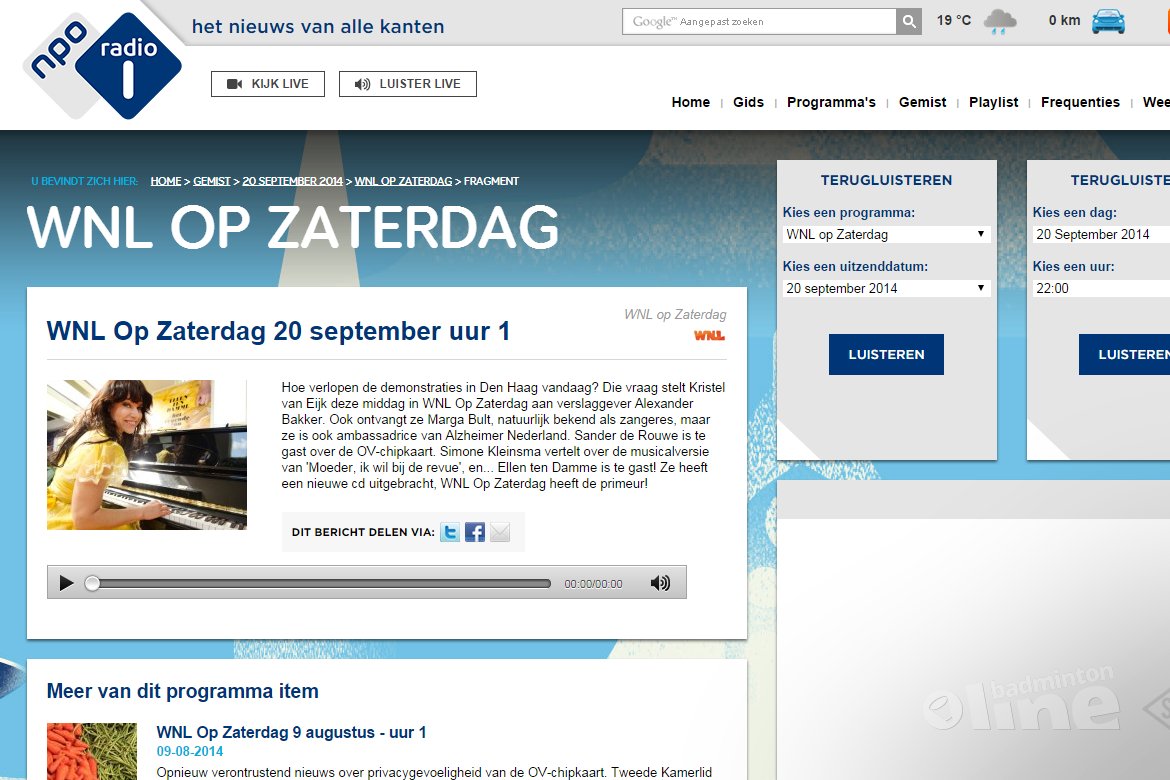Click the heading 'WNL Op Zaterdag 20 september uur 1'

click(x=278, y=331)
